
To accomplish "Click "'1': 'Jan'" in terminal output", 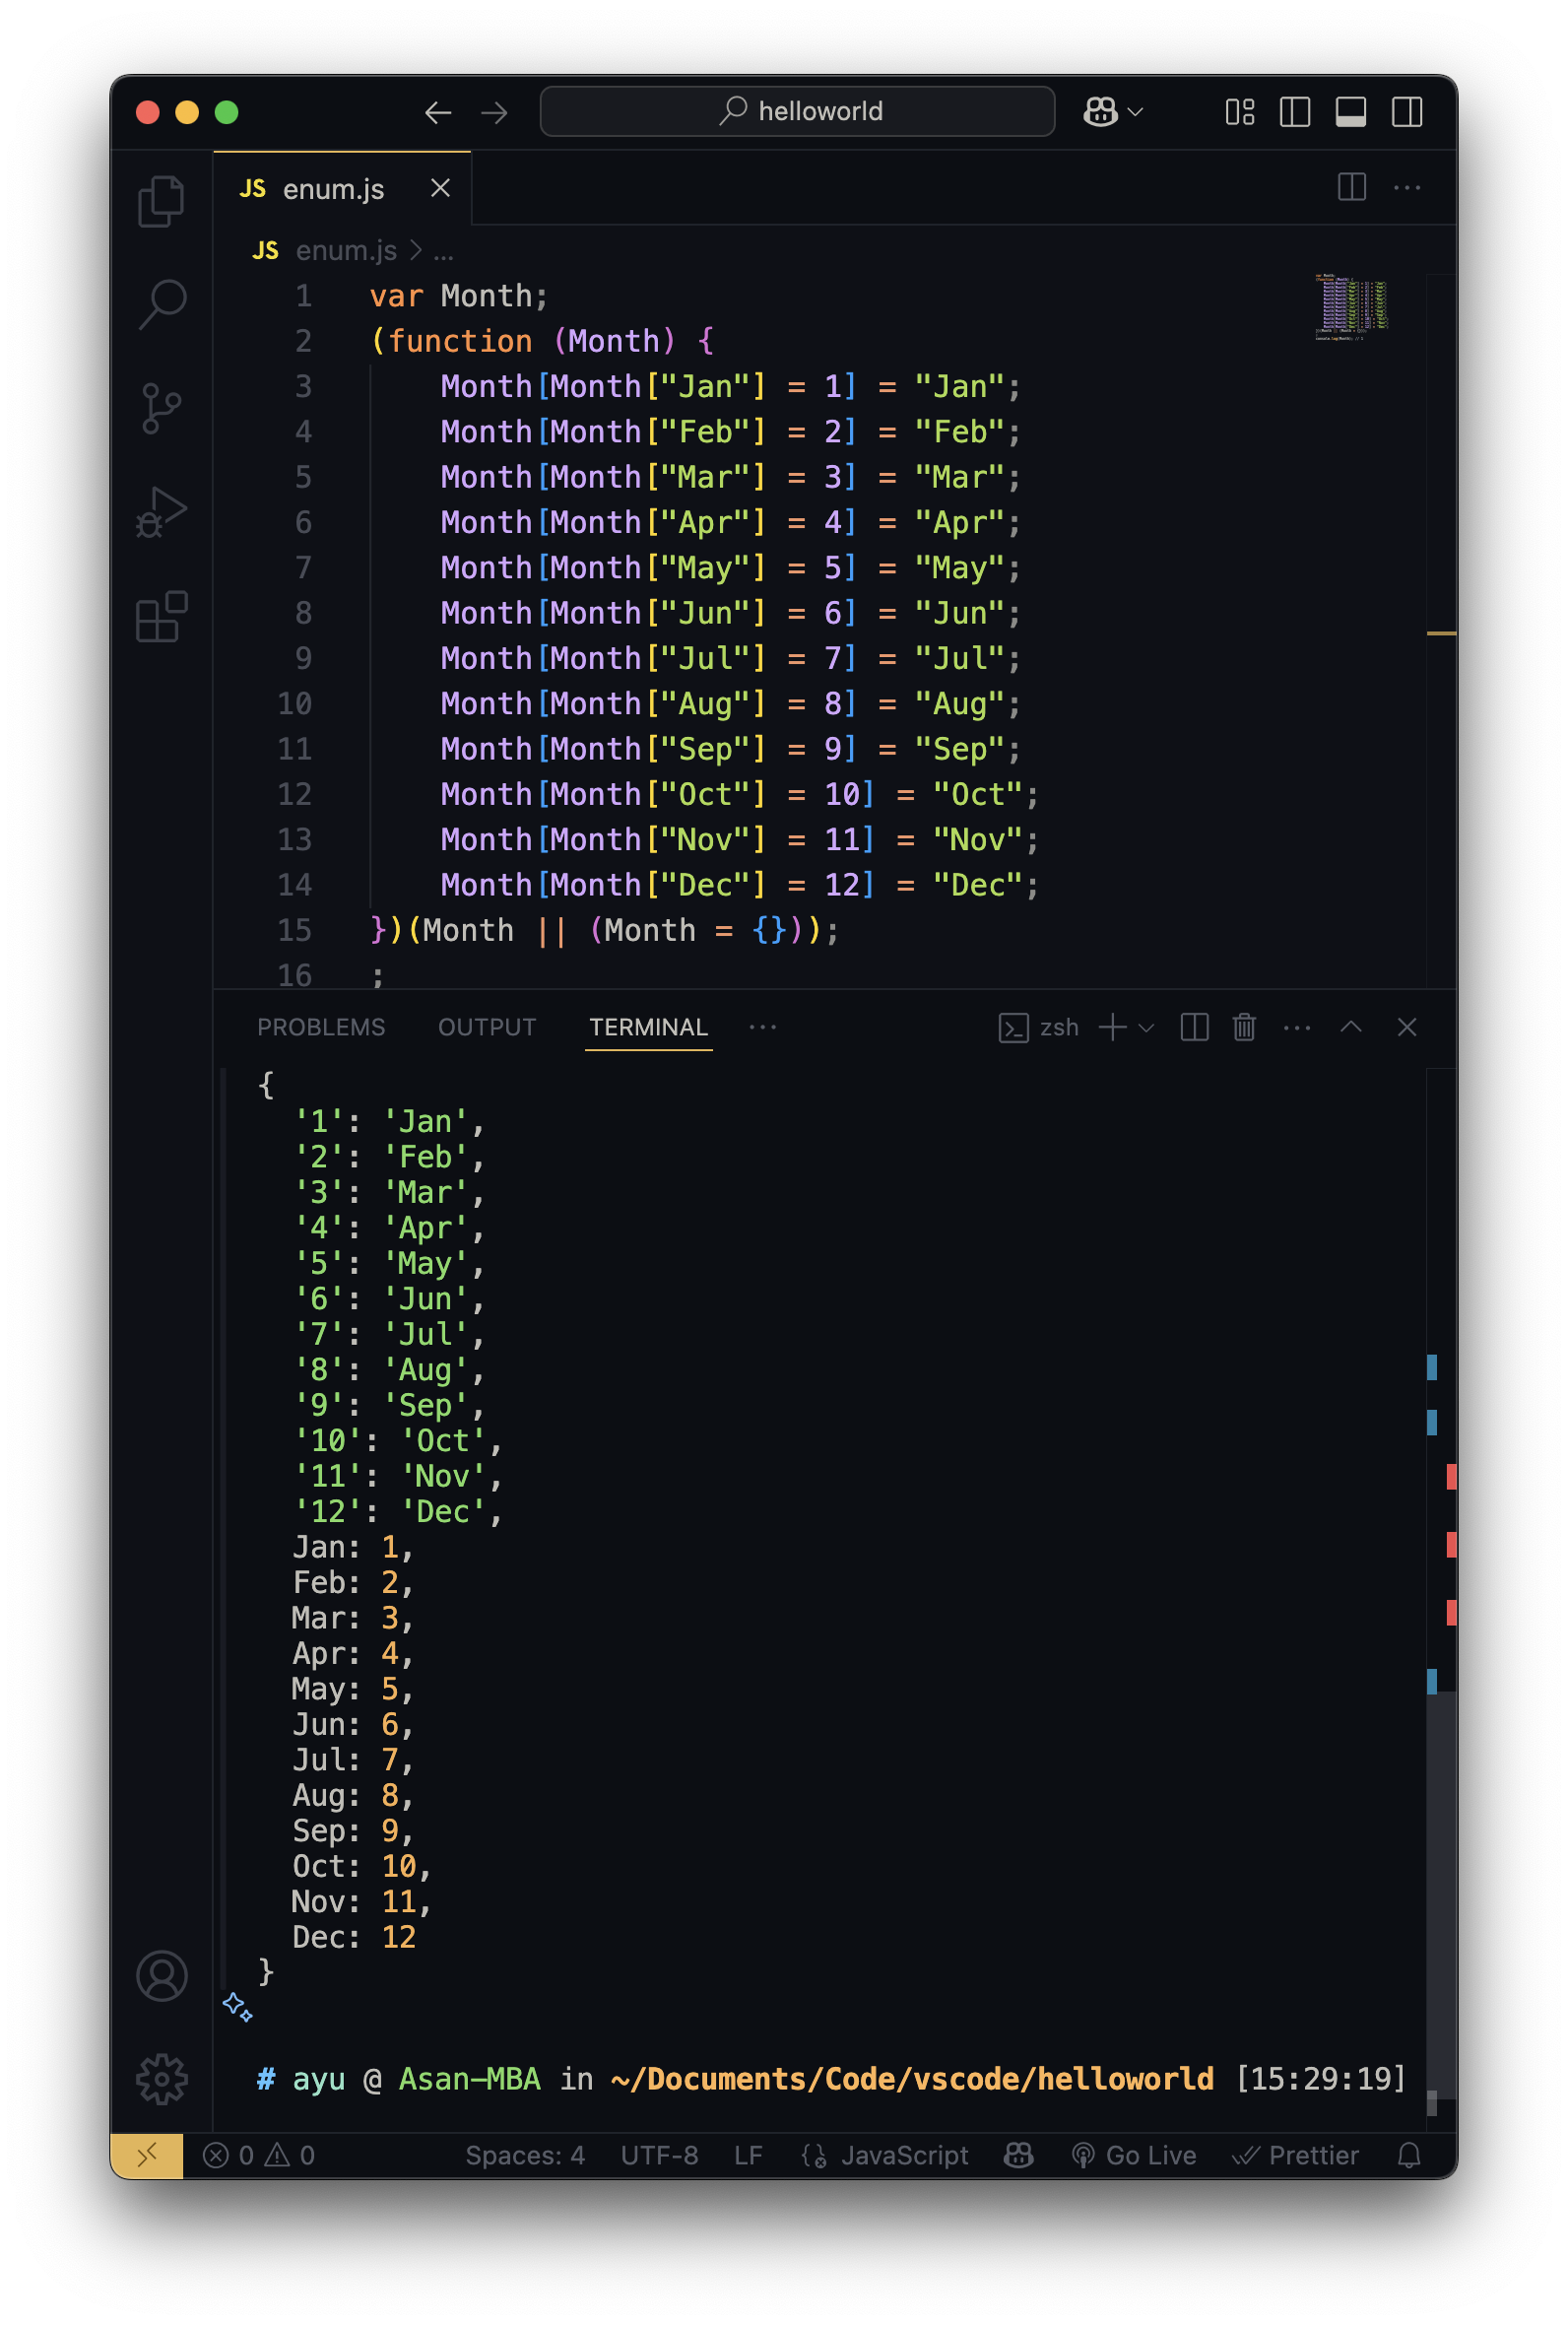I will (381, 1121).
